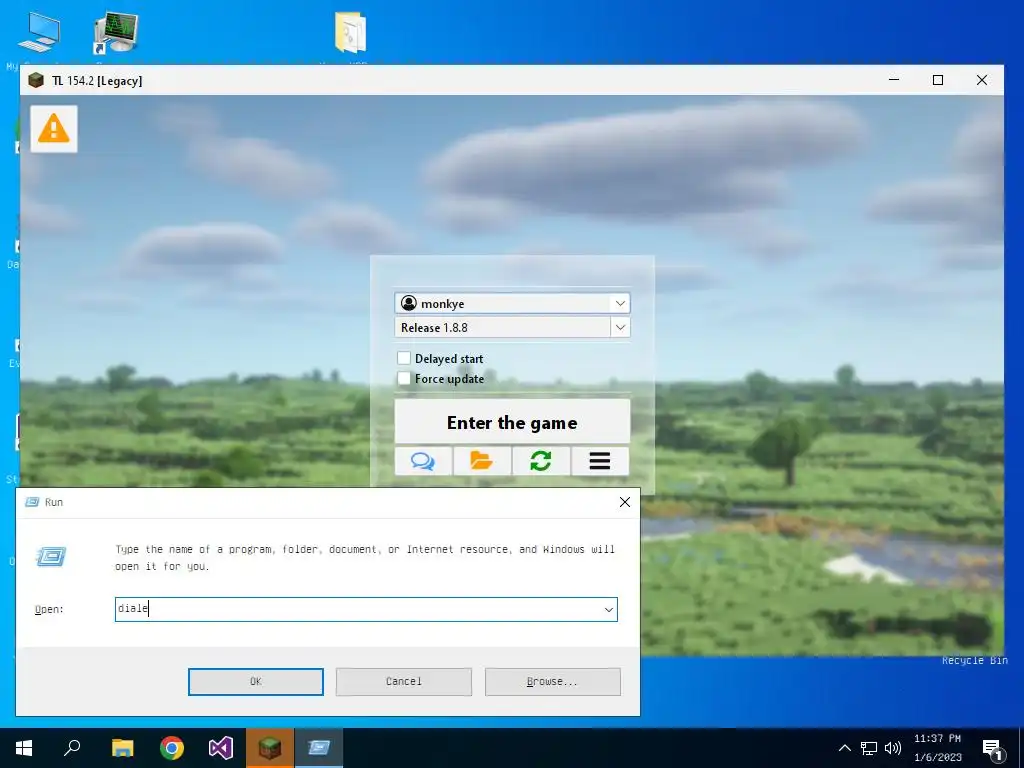This screenshot has height=768, width=1024.
Task: Click the Run program icon inside the dialog
Action: pyautogui.click(x=52, y=556)
